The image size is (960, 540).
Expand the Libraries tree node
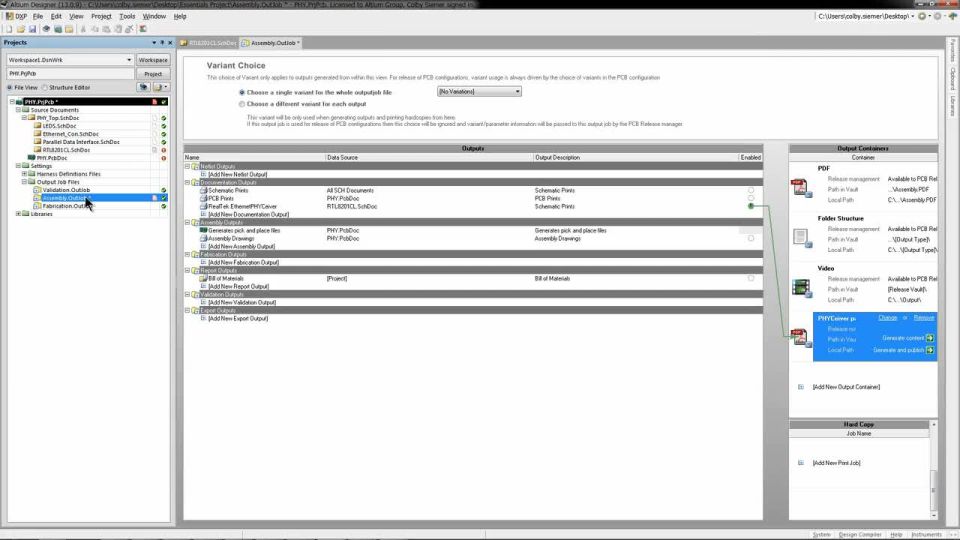[x=18, y=214]
